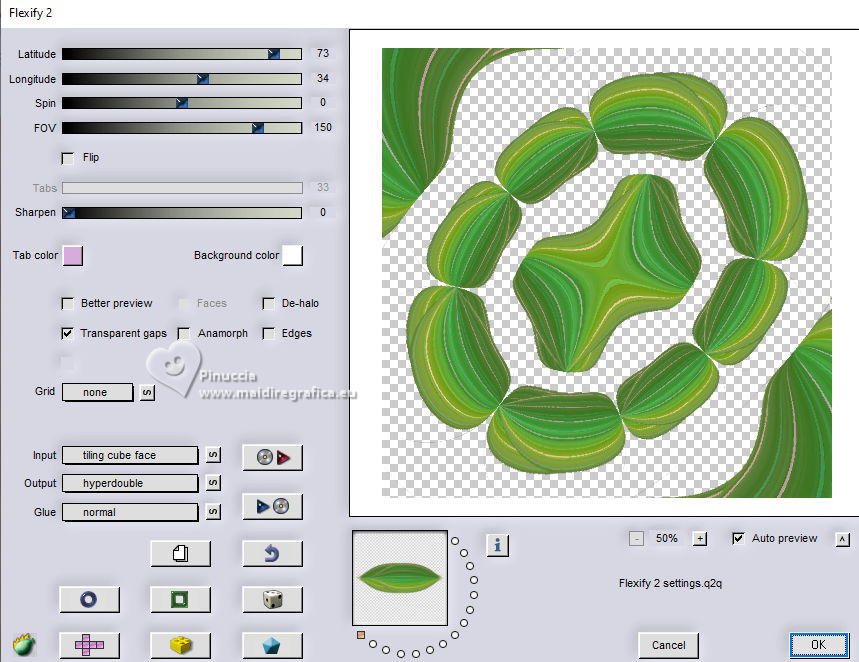Click the OK button
This screenshot has width=859, height=662.
click(x=819, y=644)
